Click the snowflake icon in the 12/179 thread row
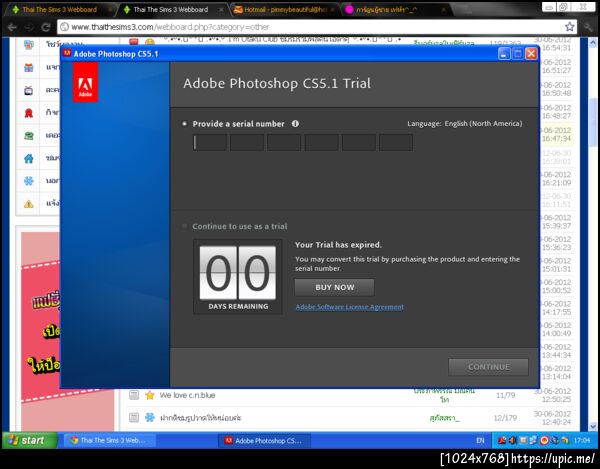Image resolution: width=600 pixels, height=469 pixels. pyautogui.click(x=150, y=417)
